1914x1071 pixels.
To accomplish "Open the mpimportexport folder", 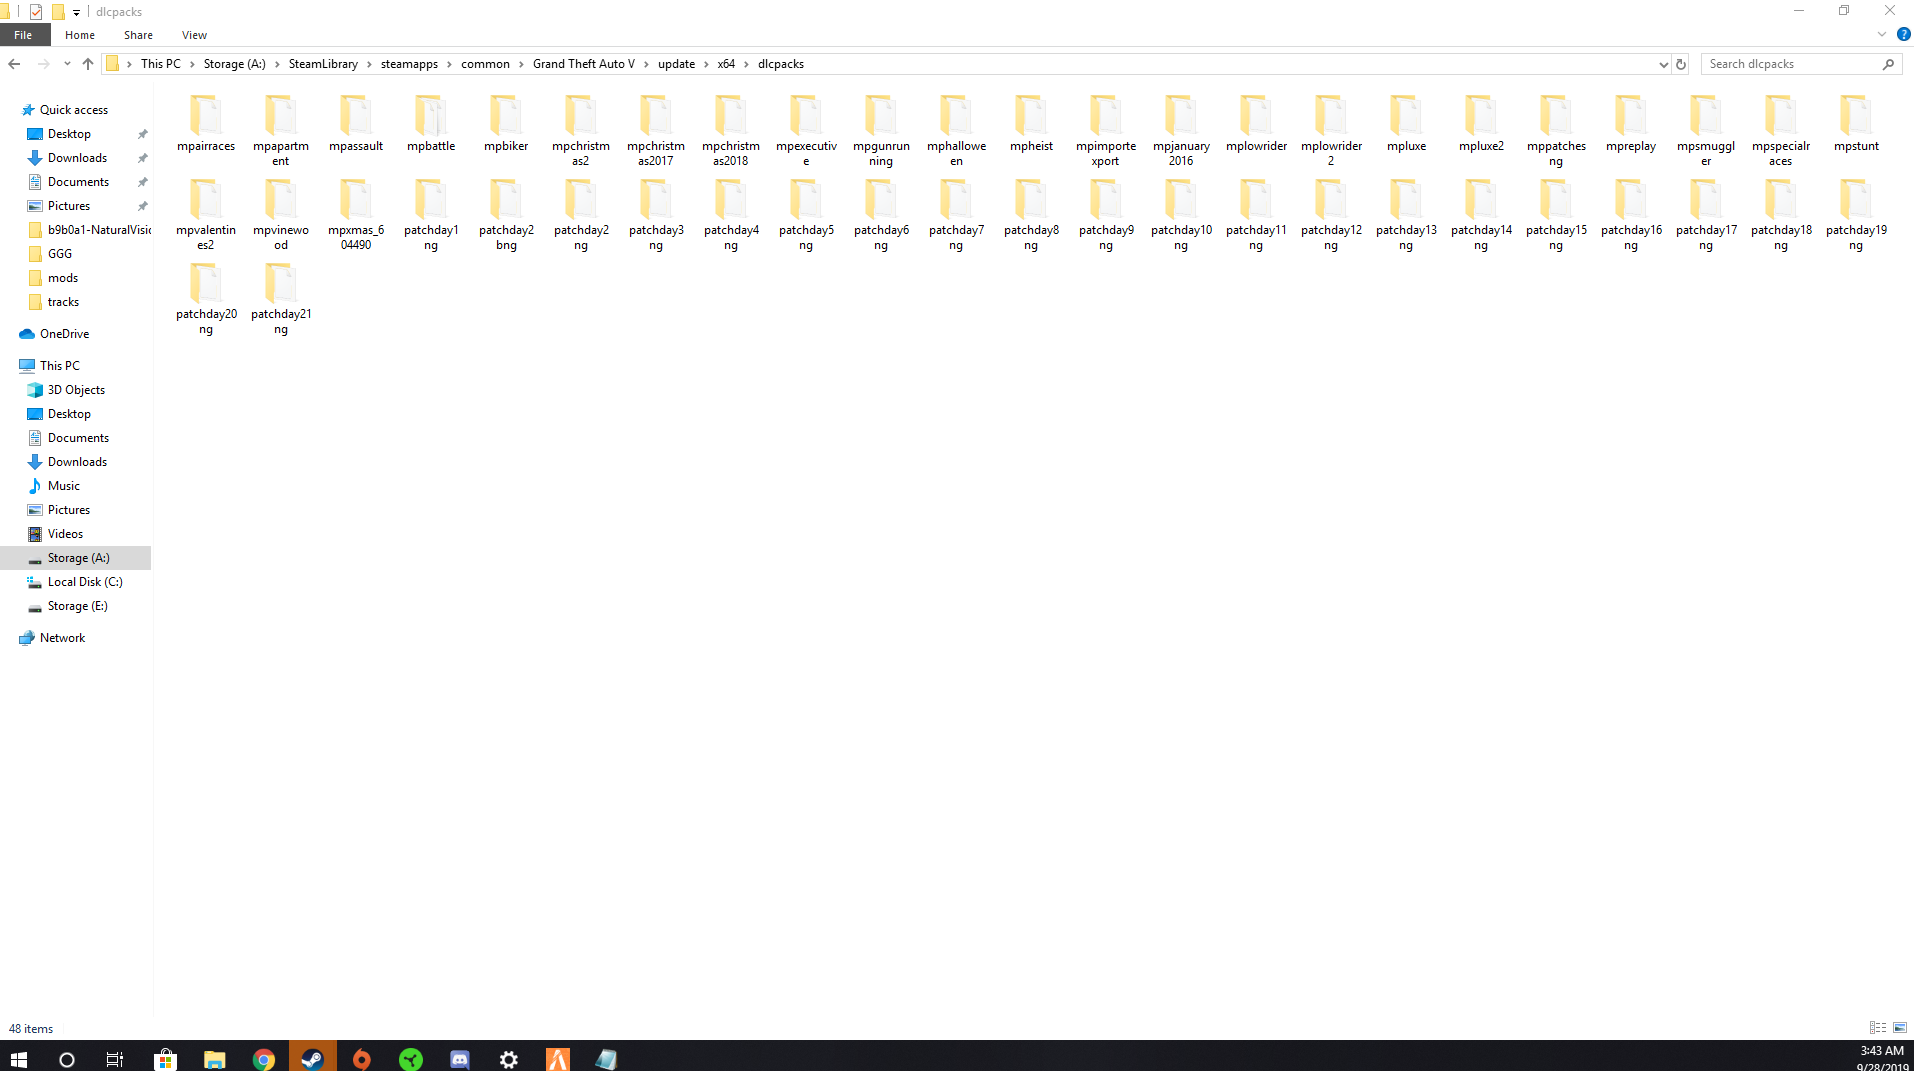I will [1106, 130].
